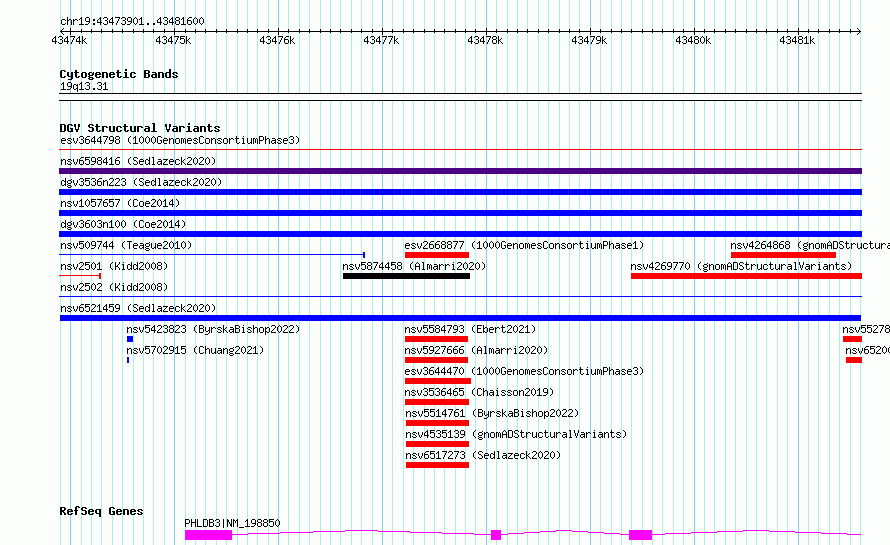Image resolution: width=890 pixels, height=545 pixels.
Task: Click the smallest magenta PHLDB3 exon block
Action: pos(496,535)
